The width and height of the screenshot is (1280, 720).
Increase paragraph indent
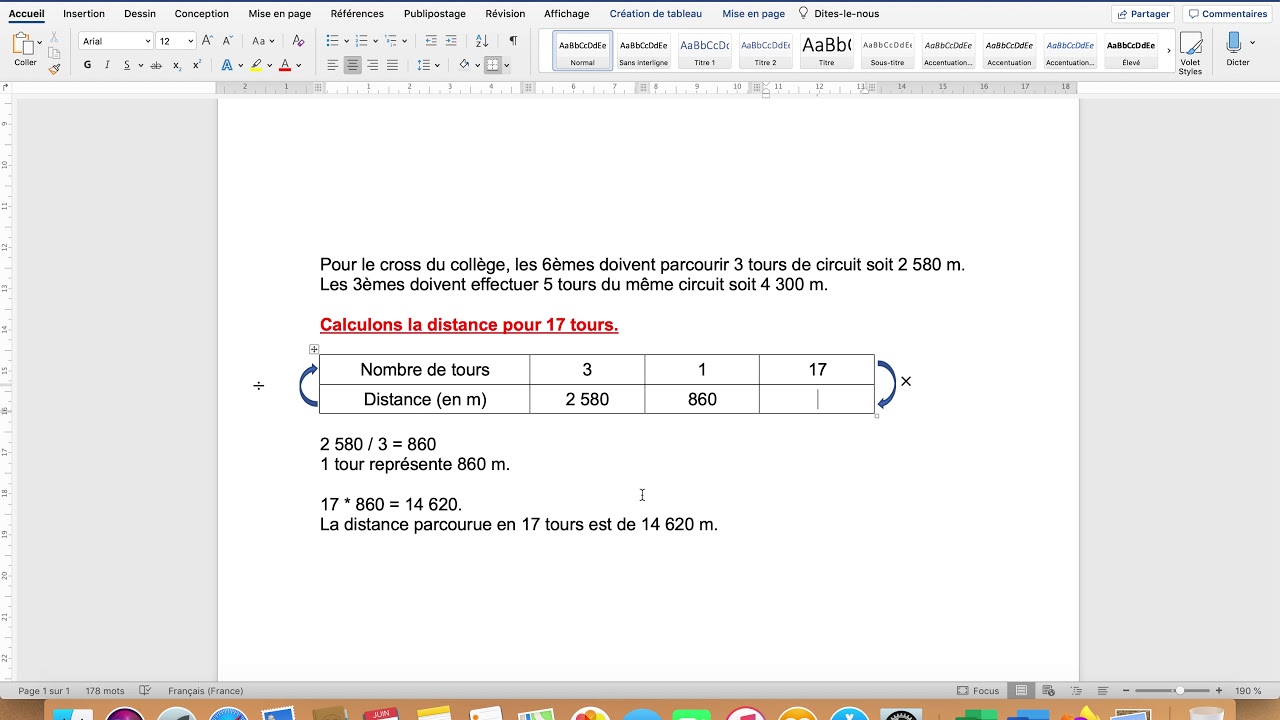click(x=451, y=41)
